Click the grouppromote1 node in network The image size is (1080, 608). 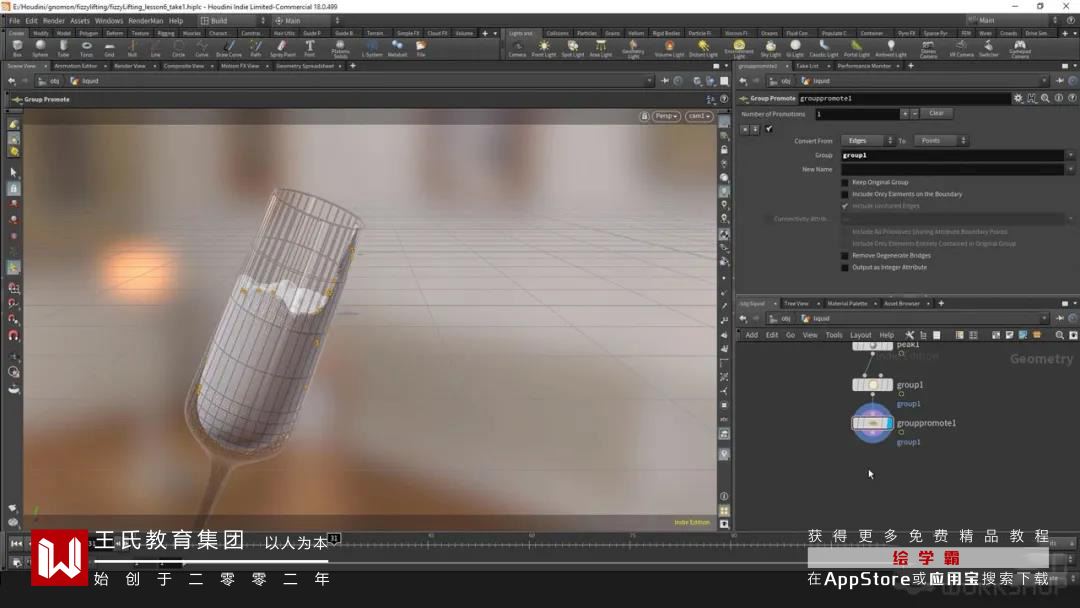tap(872, 424)
